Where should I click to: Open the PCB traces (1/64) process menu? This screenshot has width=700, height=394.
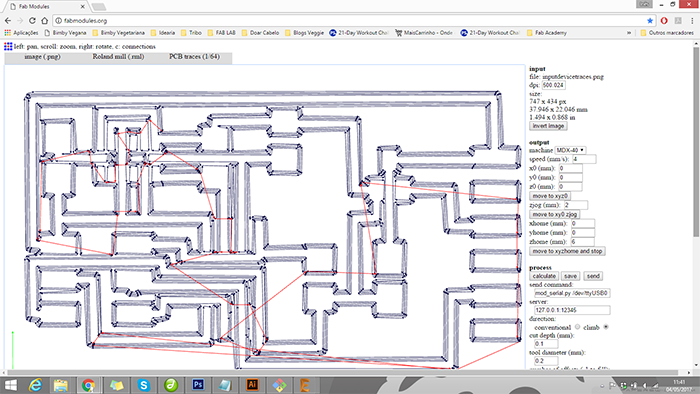pos(194,57)
